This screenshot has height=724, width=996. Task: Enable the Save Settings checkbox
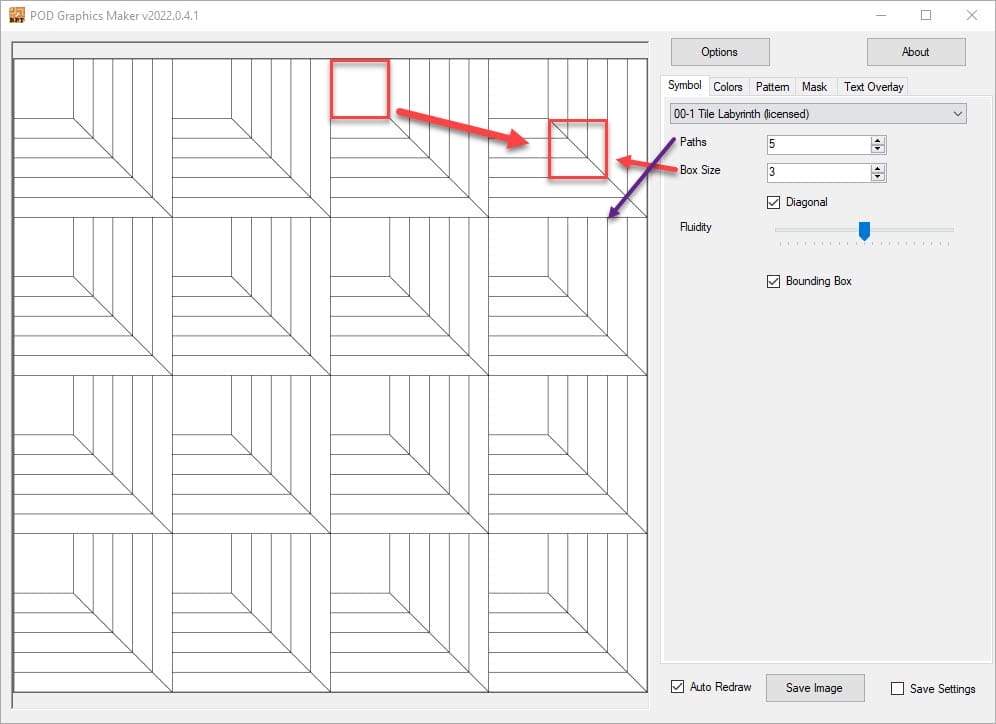[x=897, y=688]
